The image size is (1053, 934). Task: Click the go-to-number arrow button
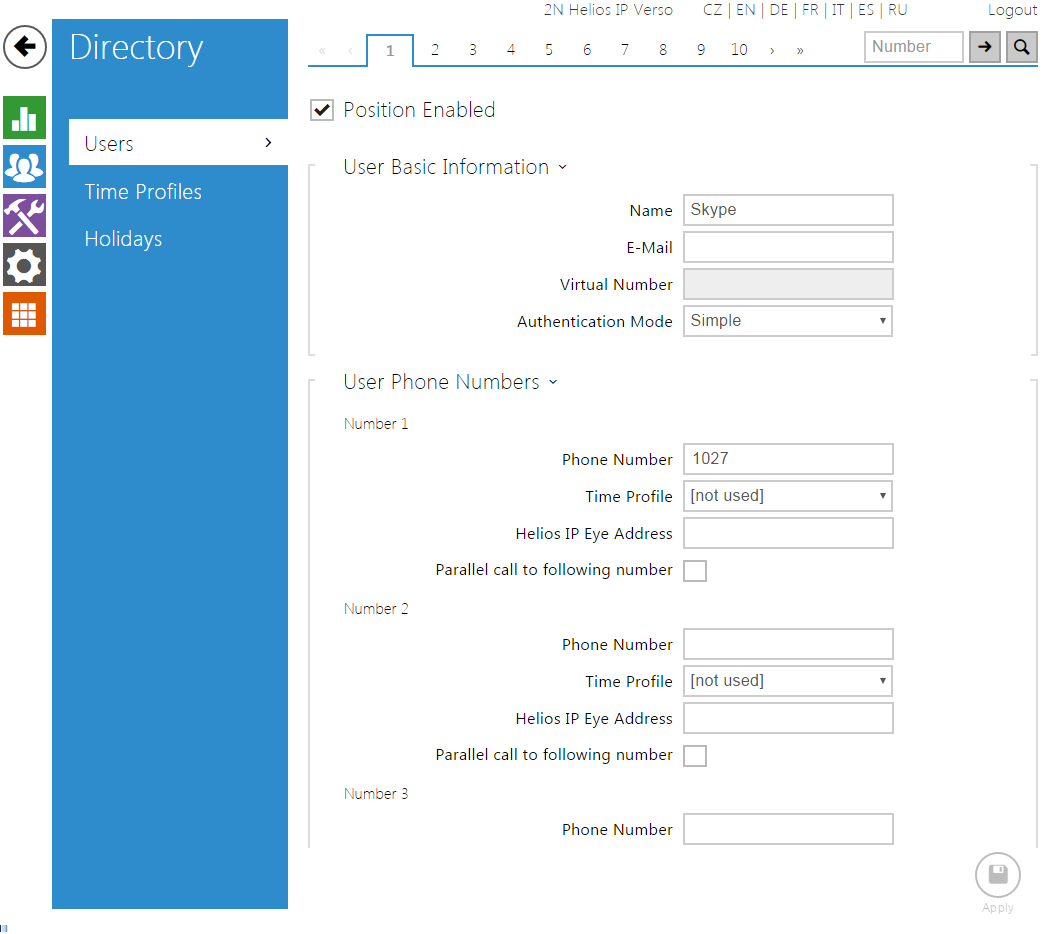pyautogui.click(x=984, y=47)
